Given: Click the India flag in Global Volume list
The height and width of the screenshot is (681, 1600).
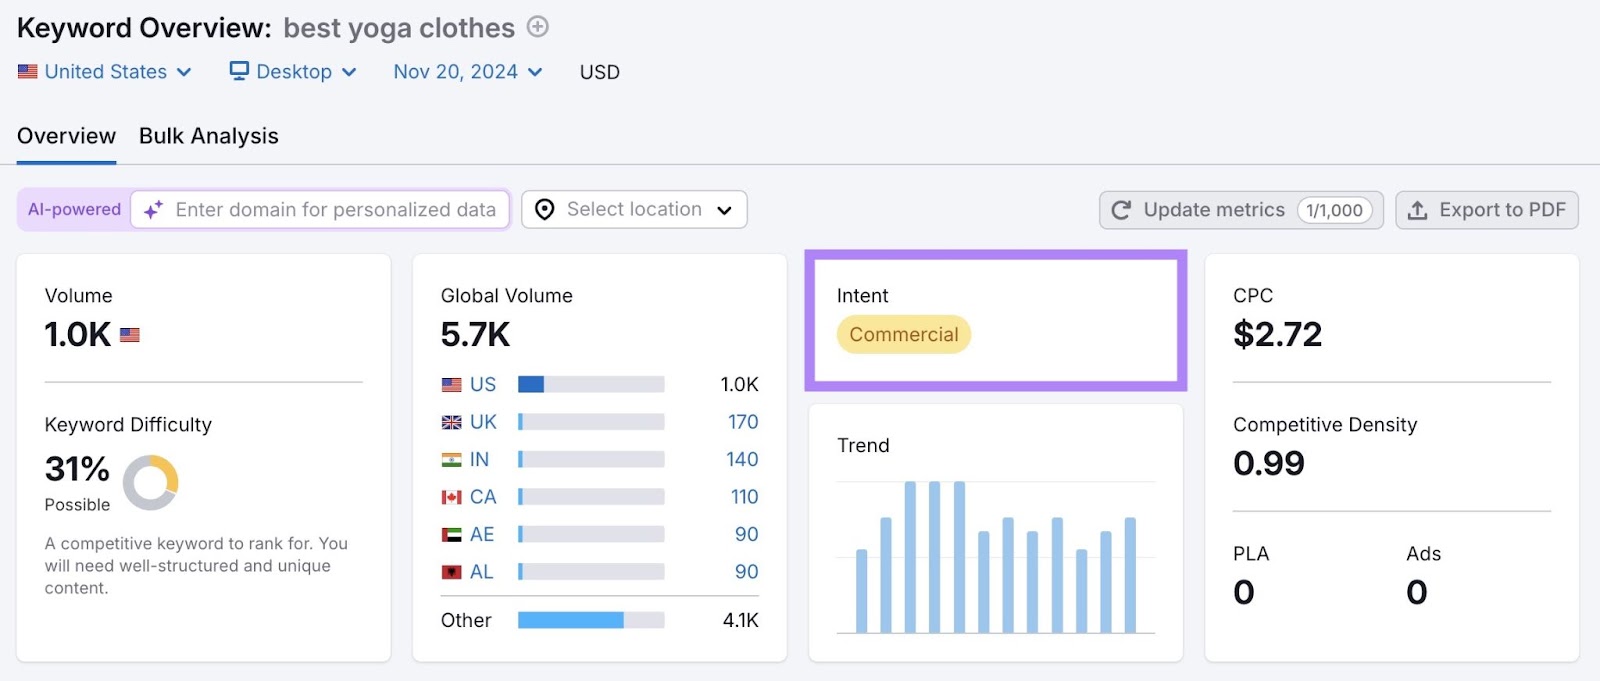Looking at the screenshot, I should point(452,460).
